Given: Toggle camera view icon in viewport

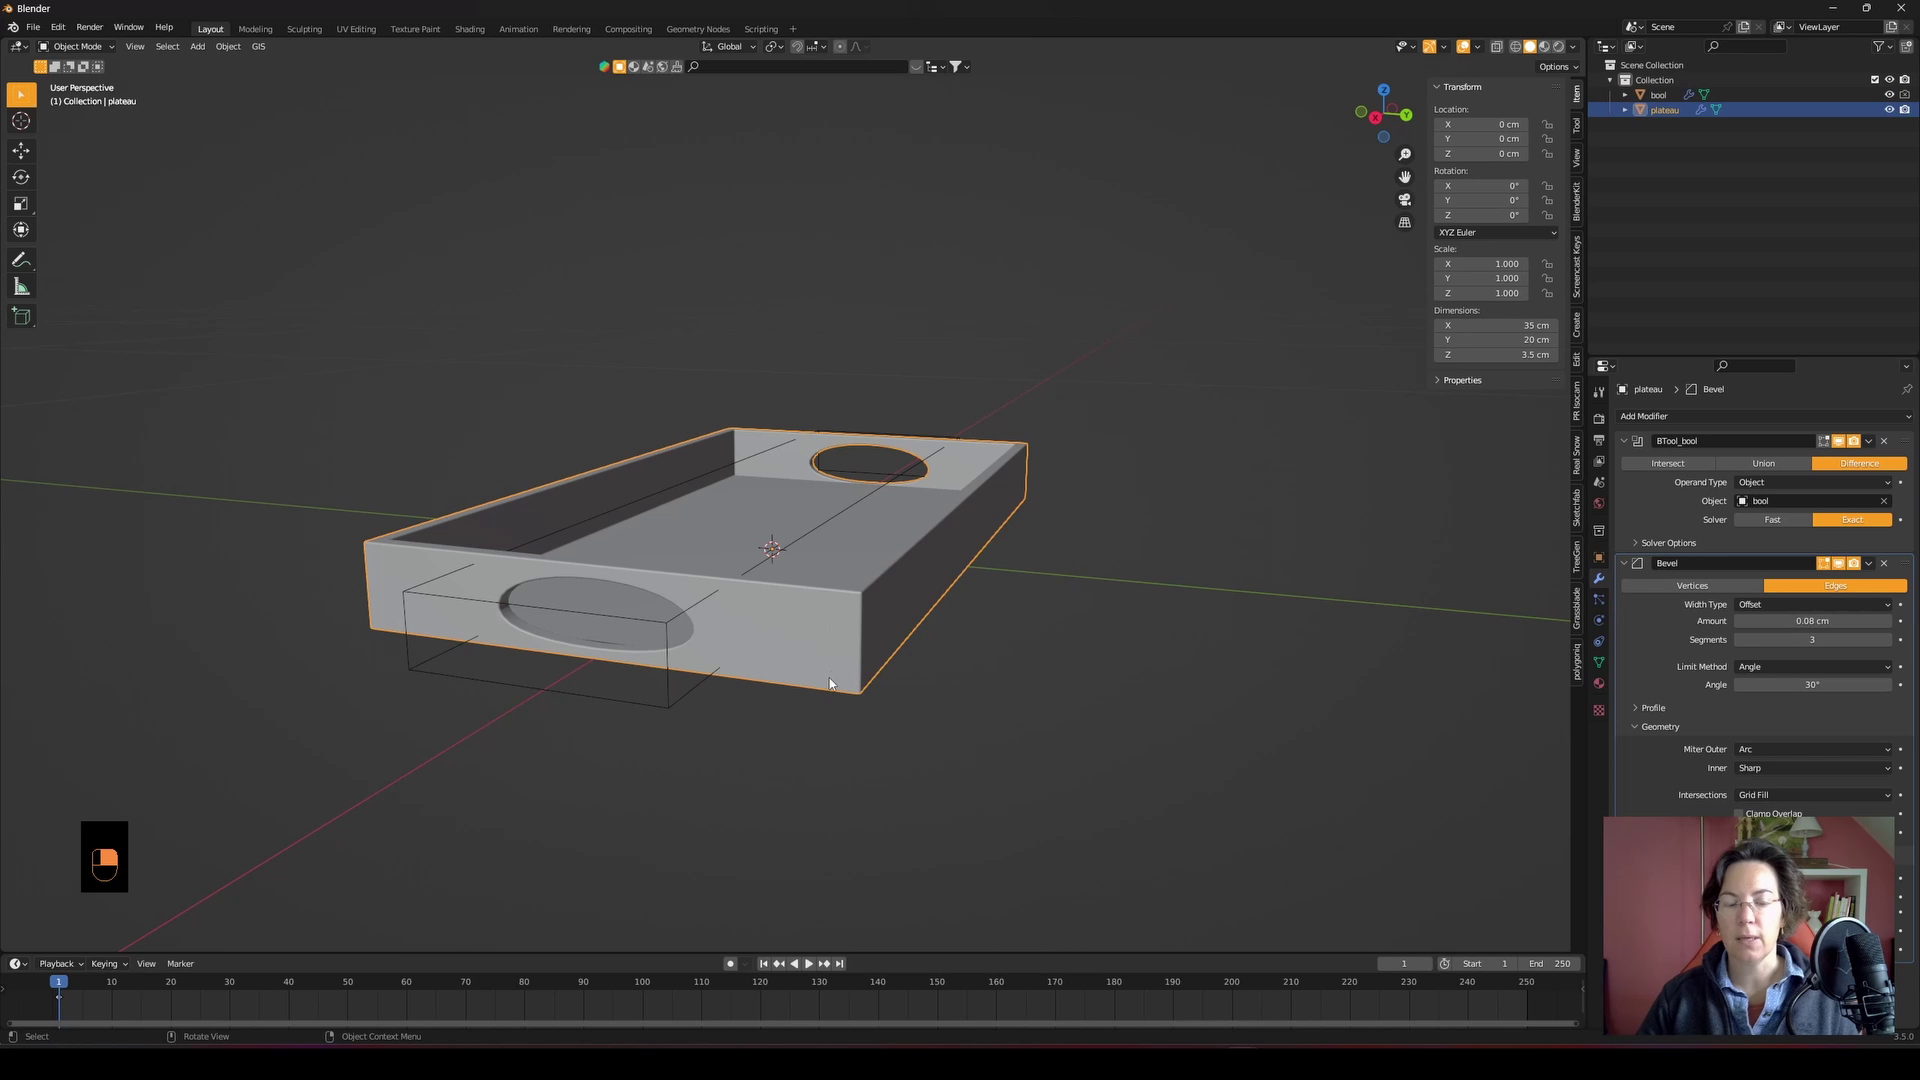Looking at the screenshot, I should (x=1405, y=199).
